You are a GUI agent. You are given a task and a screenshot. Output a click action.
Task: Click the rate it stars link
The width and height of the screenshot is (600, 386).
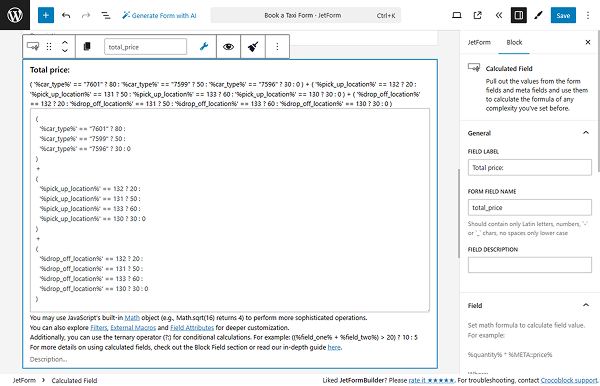point(431,380)
